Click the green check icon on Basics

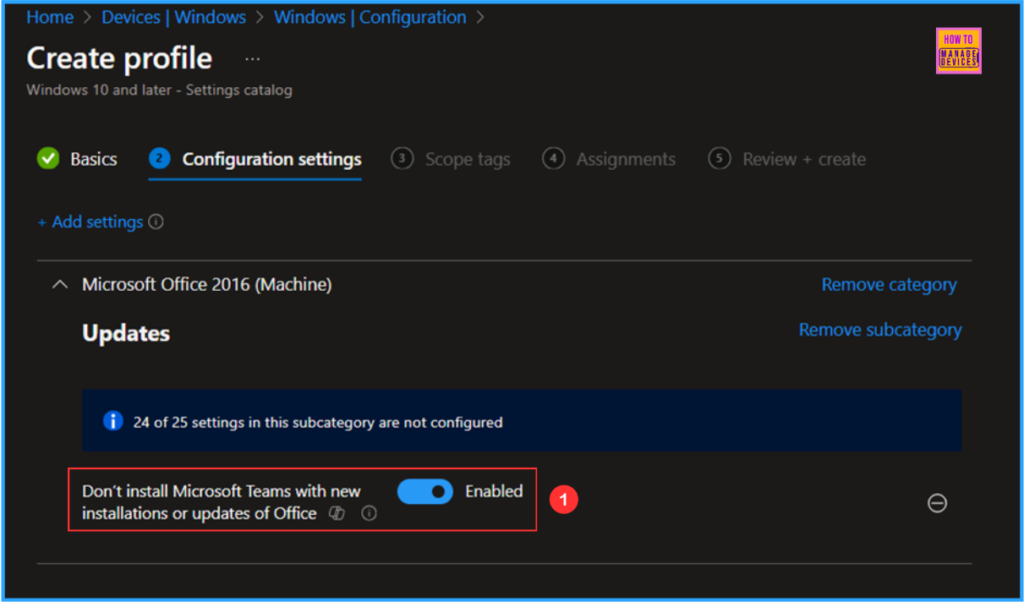pyautogui.click(x=48, y=158)
